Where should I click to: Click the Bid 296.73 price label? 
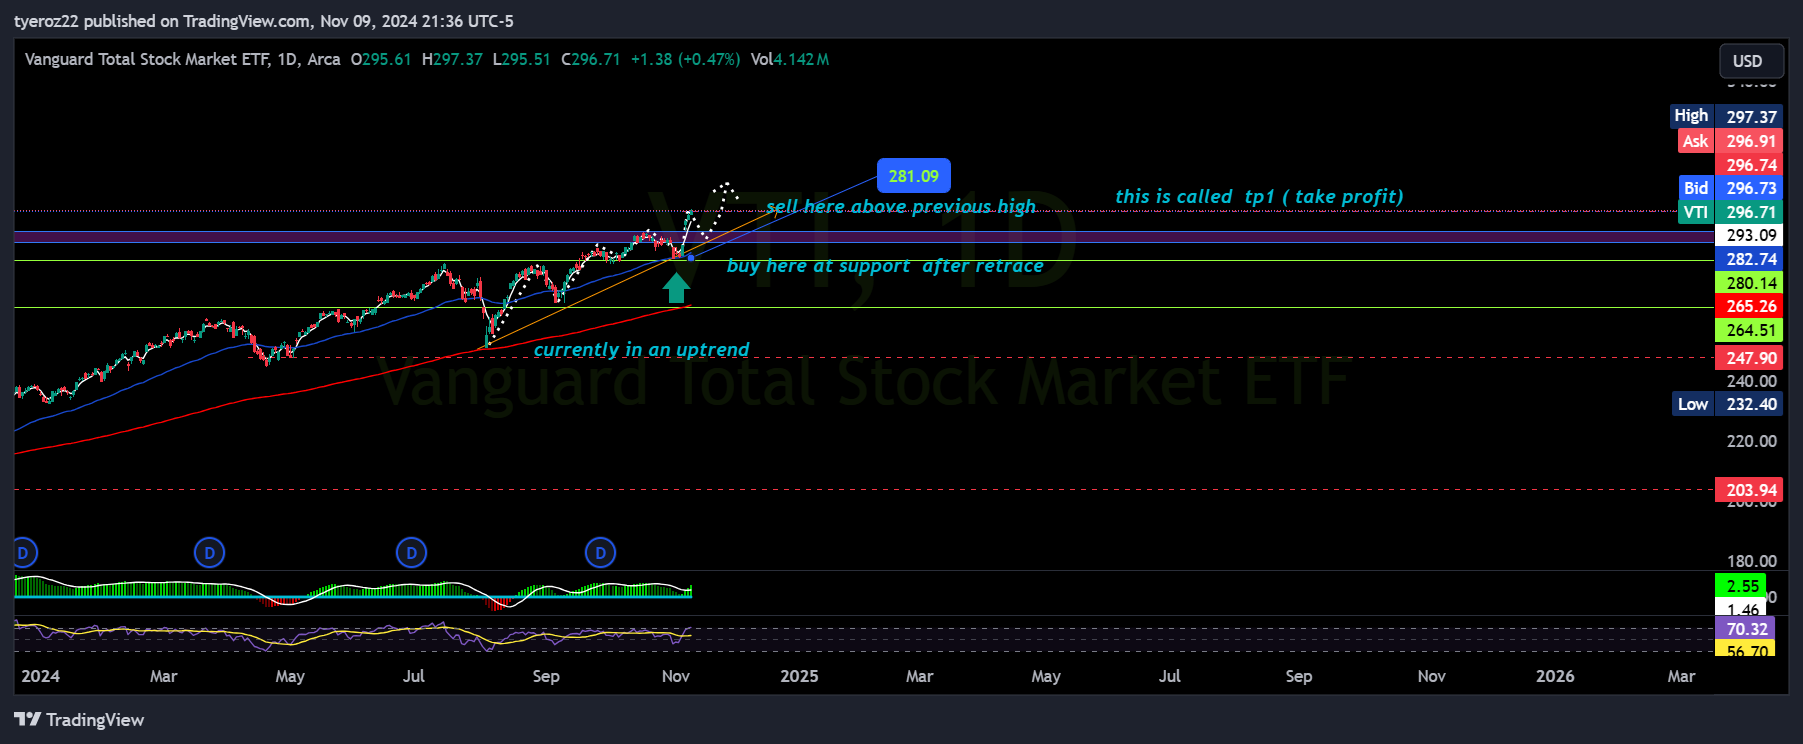(x=1731, y=188)
